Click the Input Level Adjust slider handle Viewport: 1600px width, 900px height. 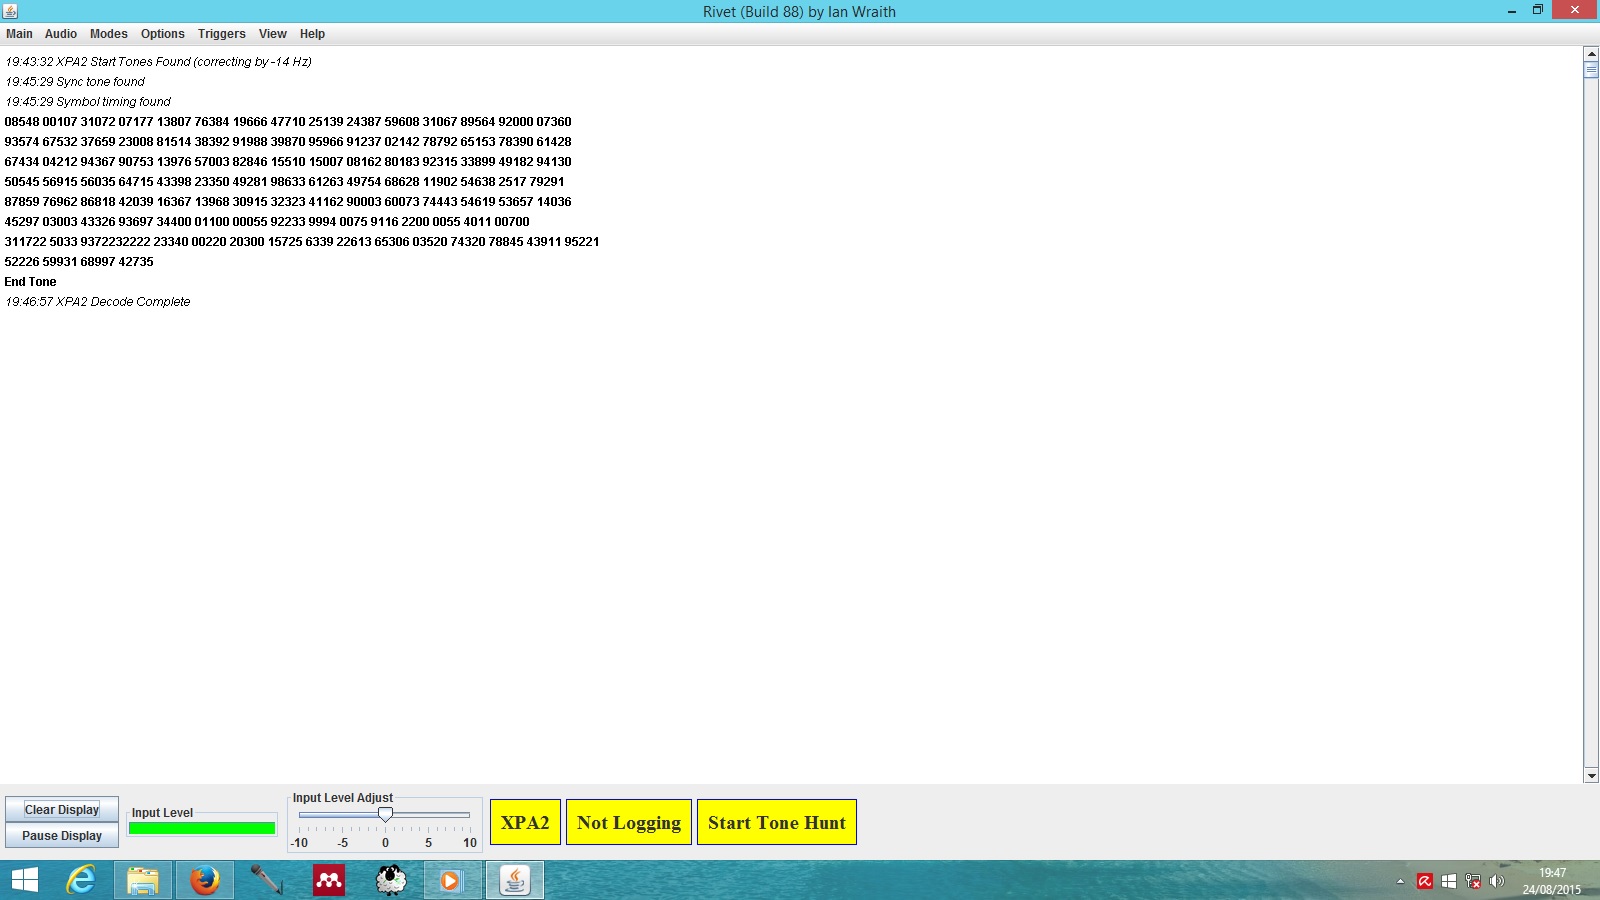pyautogui.click(x=385, y=815)
